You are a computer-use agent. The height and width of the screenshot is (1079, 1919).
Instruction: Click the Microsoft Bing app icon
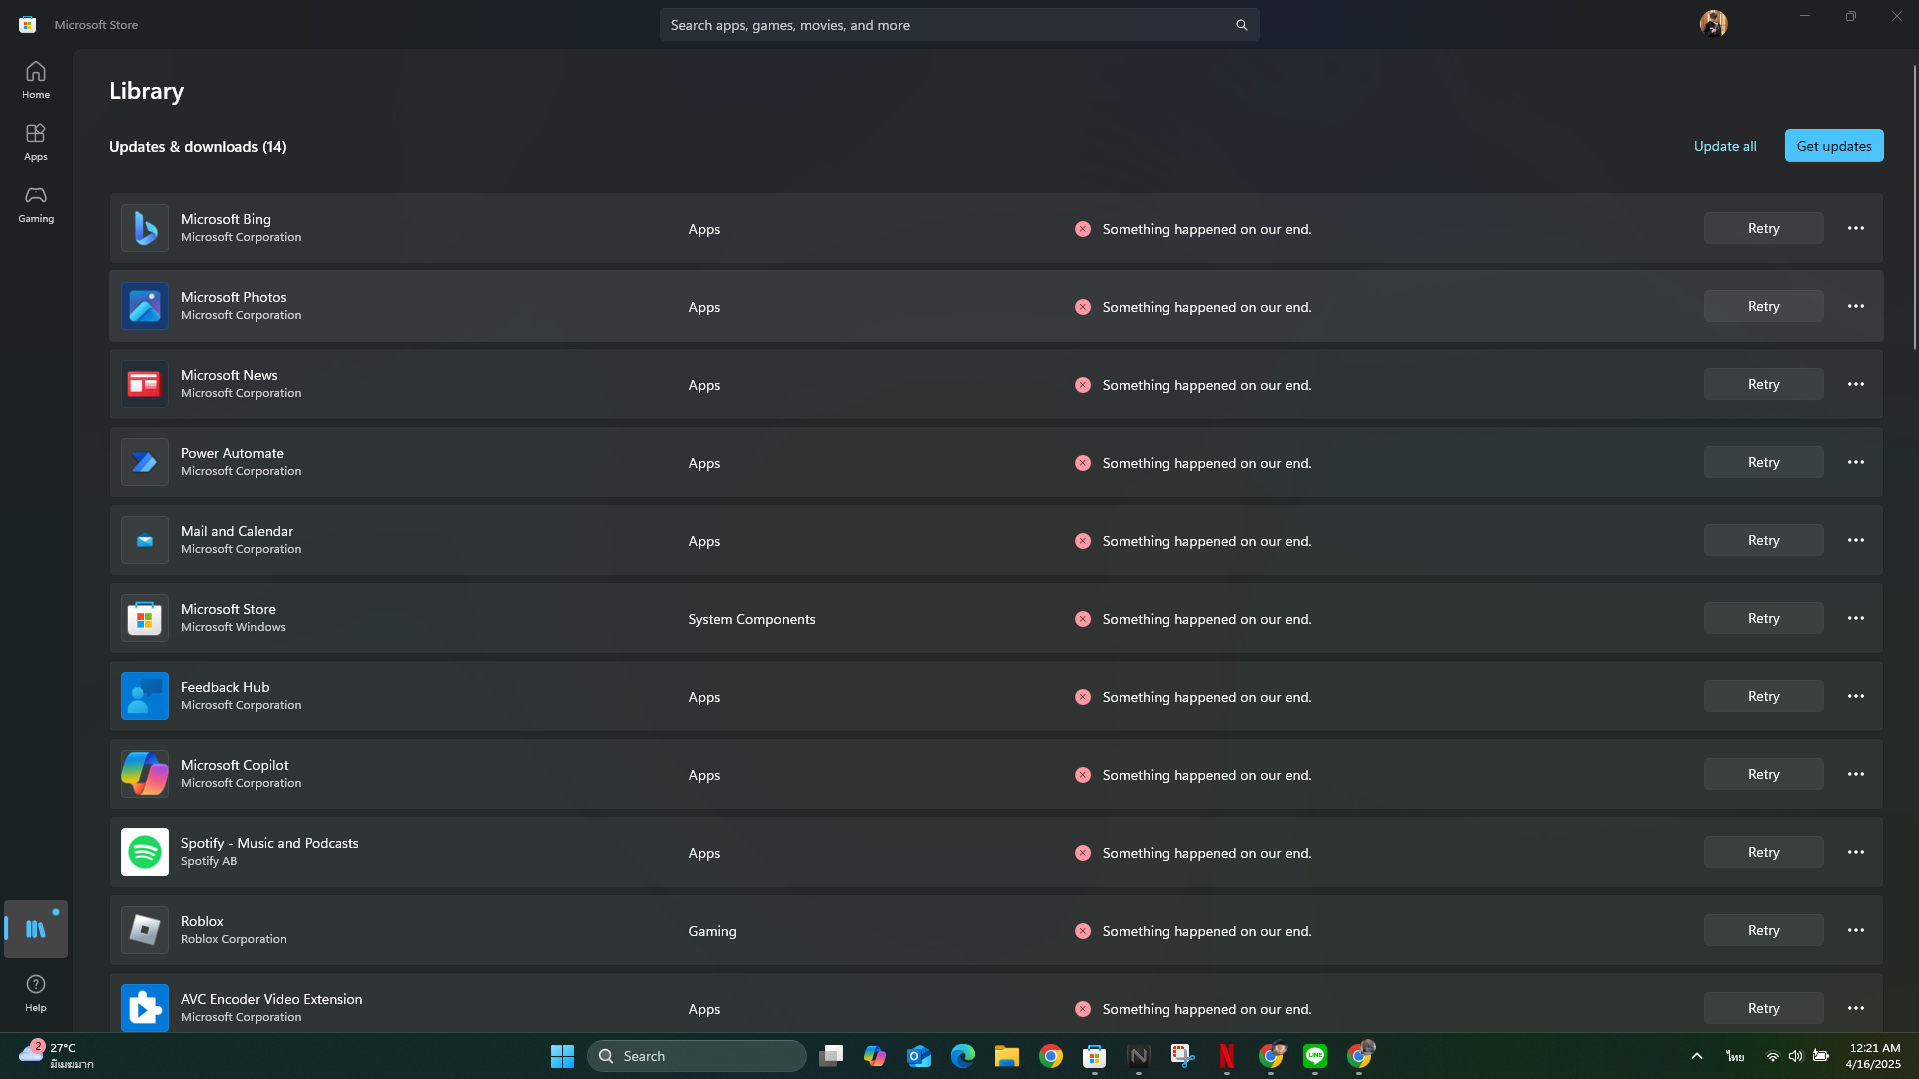tap(145, 228)
